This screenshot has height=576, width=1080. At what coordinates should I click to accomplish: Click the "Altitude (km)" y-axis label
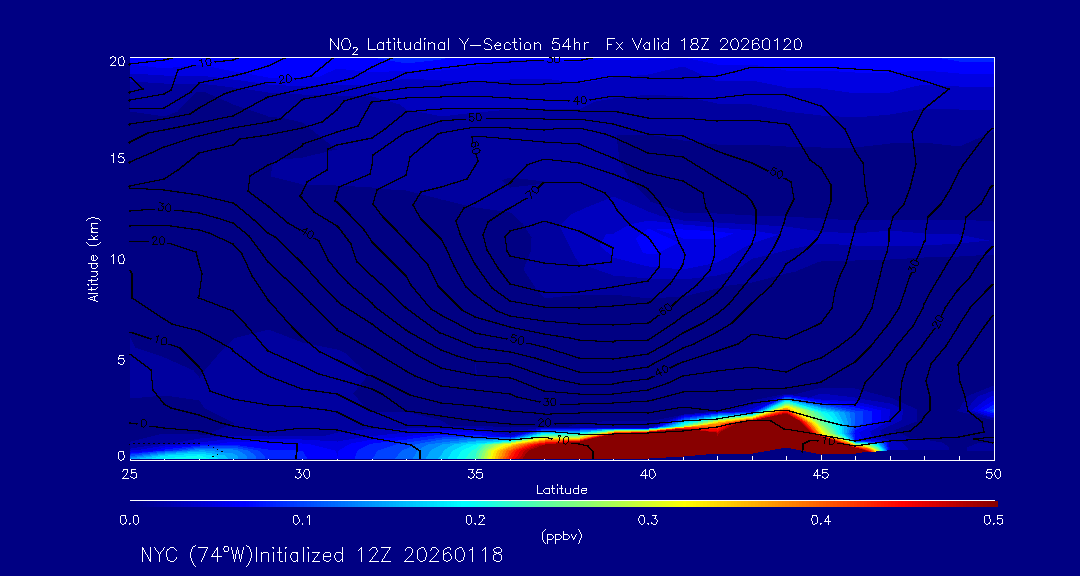tap(93, 259)
